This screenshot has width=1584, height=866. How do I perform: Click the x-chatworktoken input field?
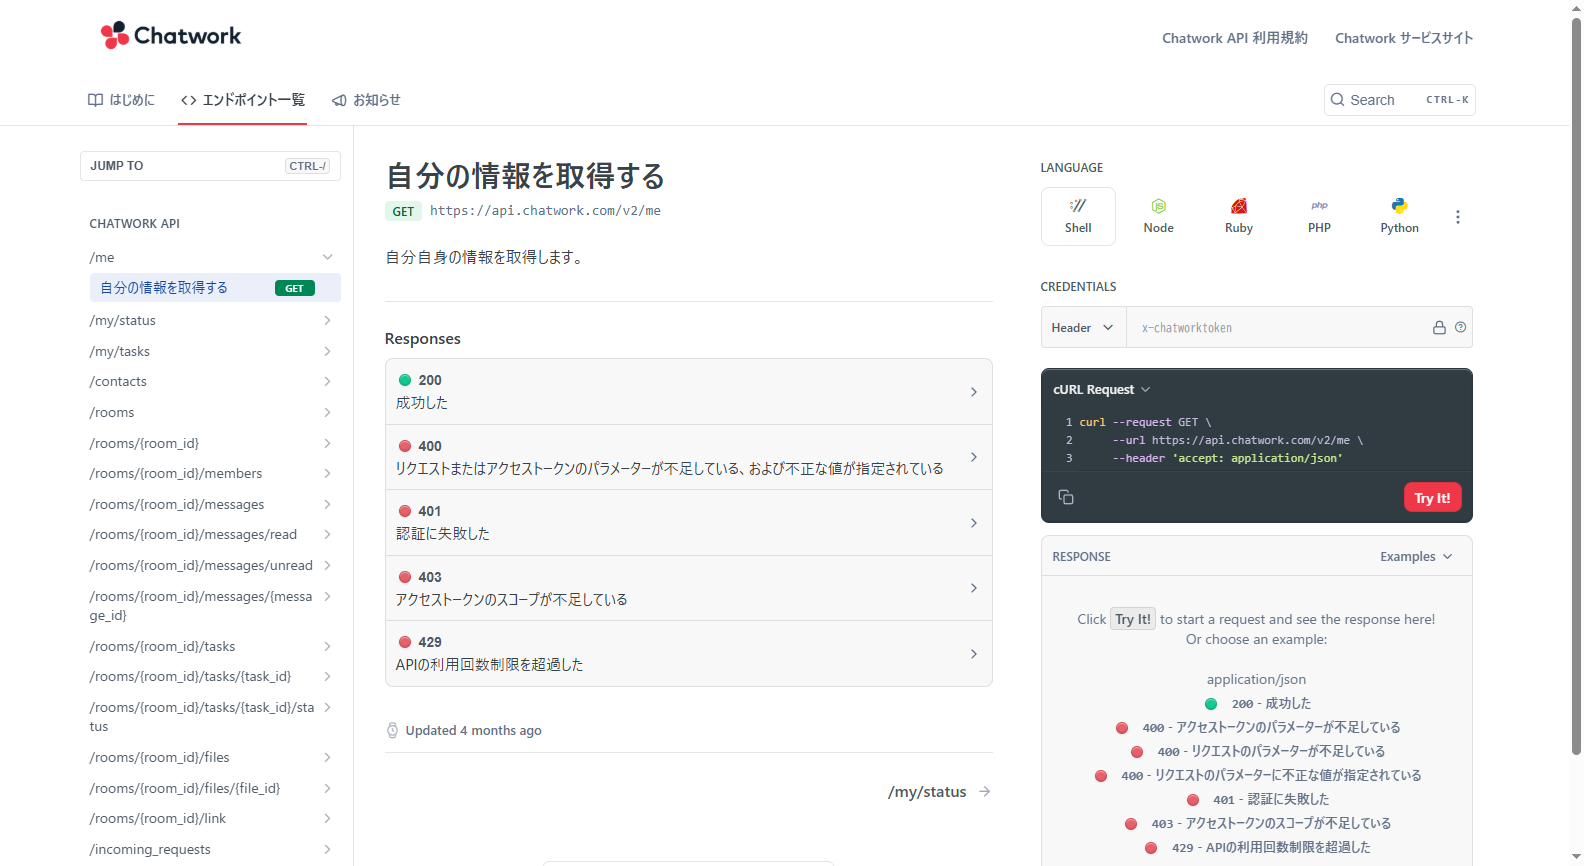point(1280,328)
